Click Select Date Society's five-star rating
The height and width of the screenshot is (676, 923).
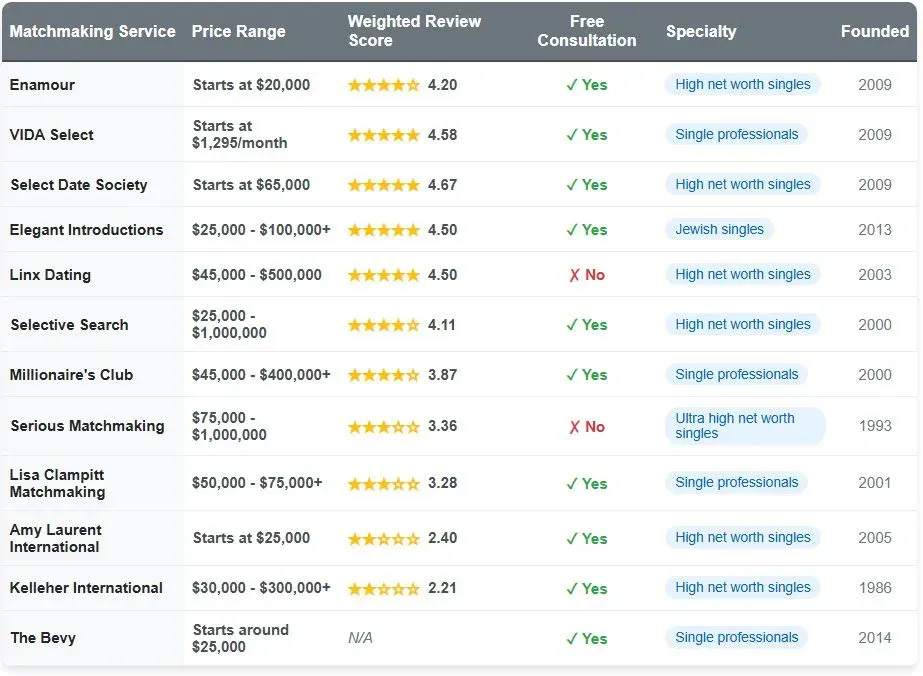(x=383, y=184)
